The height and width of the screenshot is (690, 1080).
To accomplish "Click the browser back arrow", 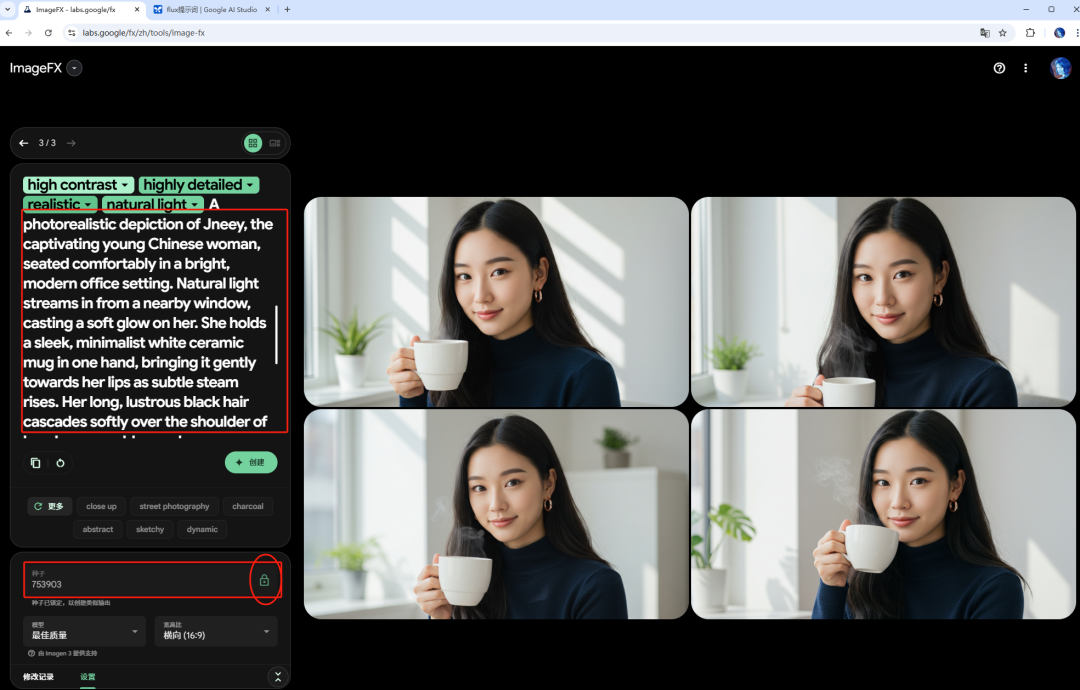I will (9, 32).
